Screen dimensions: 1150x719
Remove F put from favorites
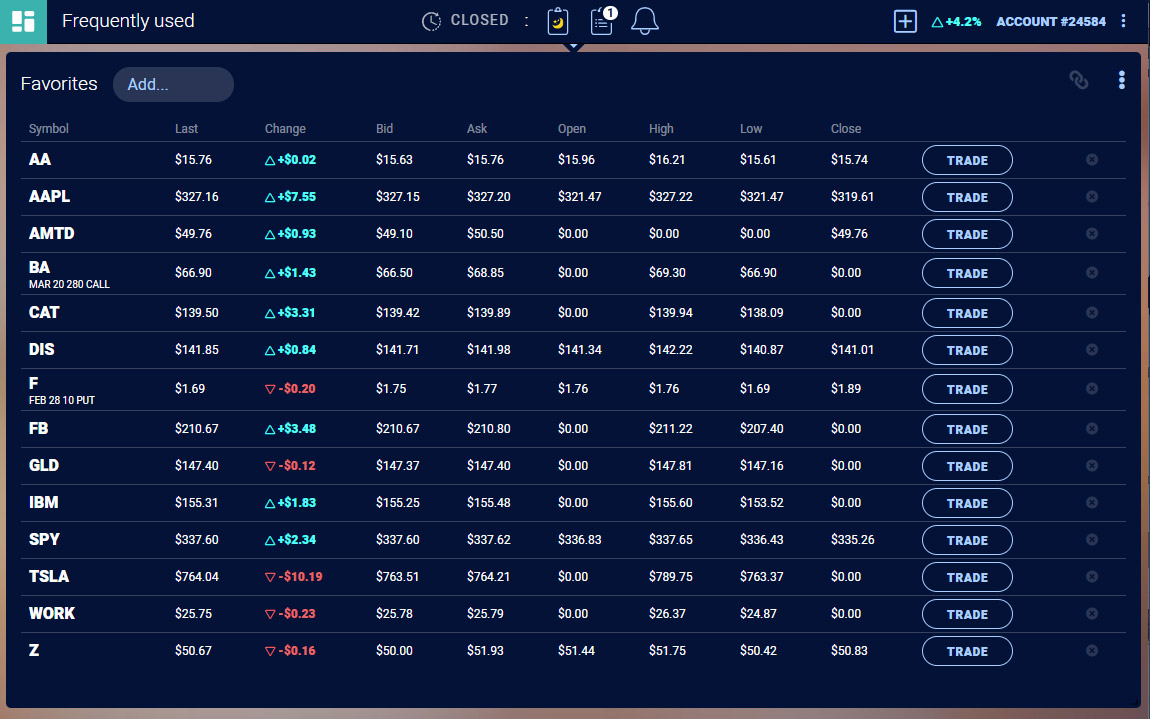point(1092,388)
